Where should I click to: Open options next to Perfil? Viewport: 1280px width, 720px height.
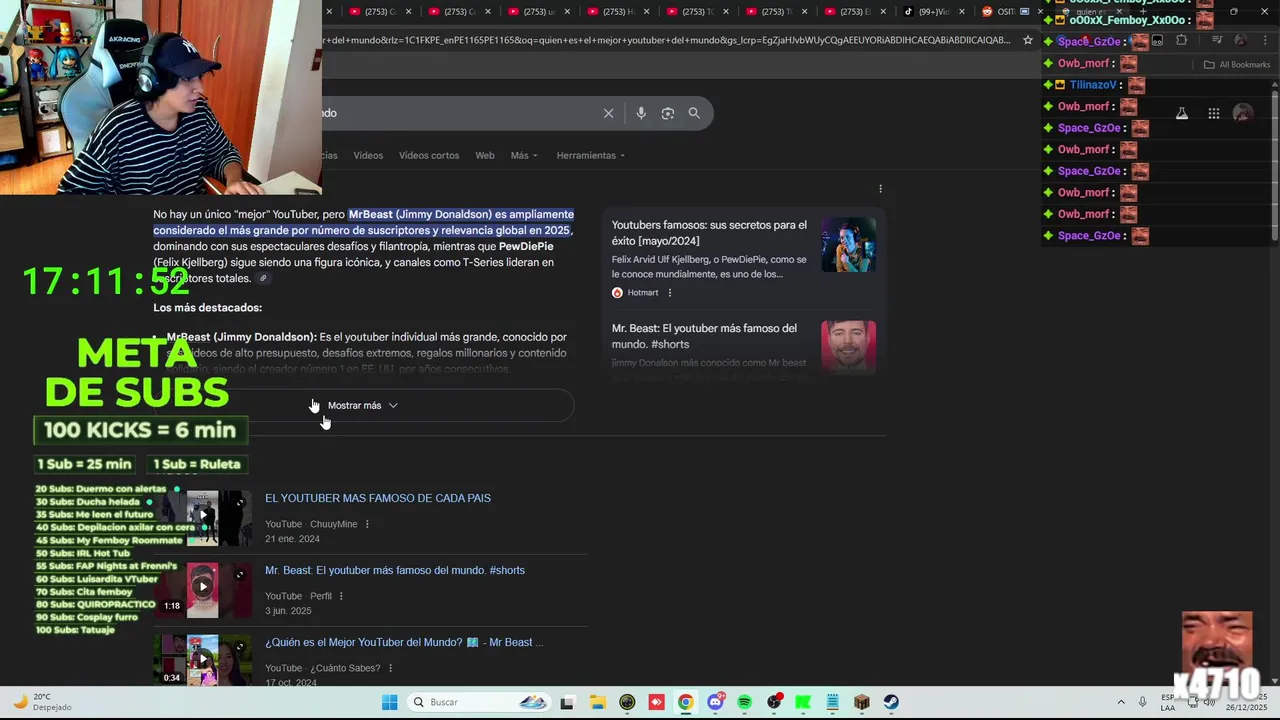341,596
